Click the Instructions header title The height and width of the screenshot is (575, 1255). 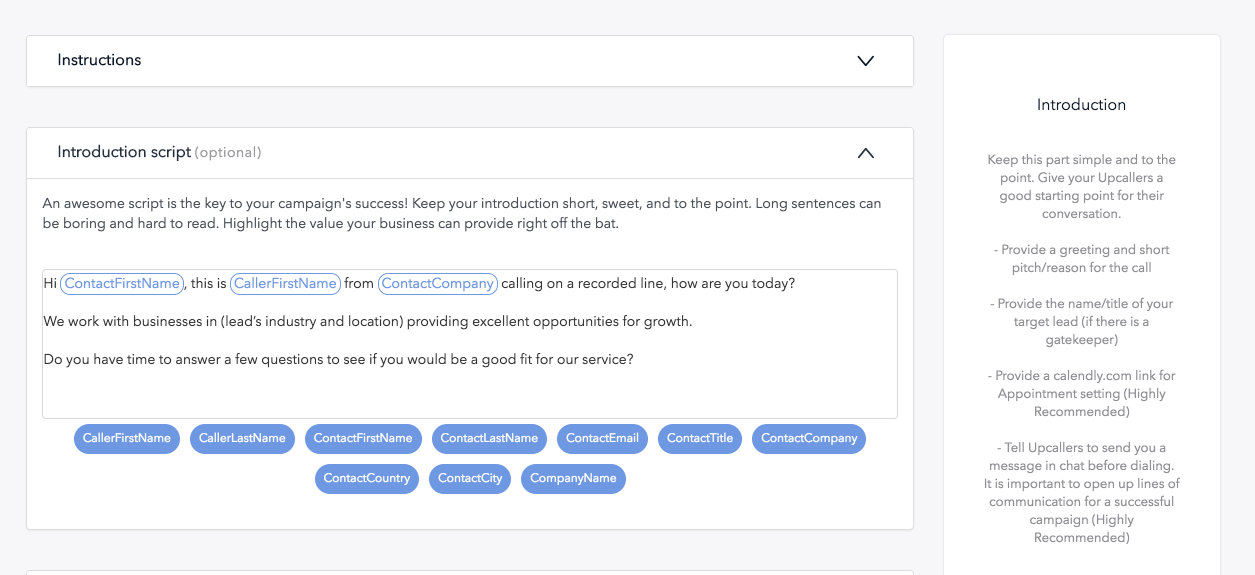(99, 60)
